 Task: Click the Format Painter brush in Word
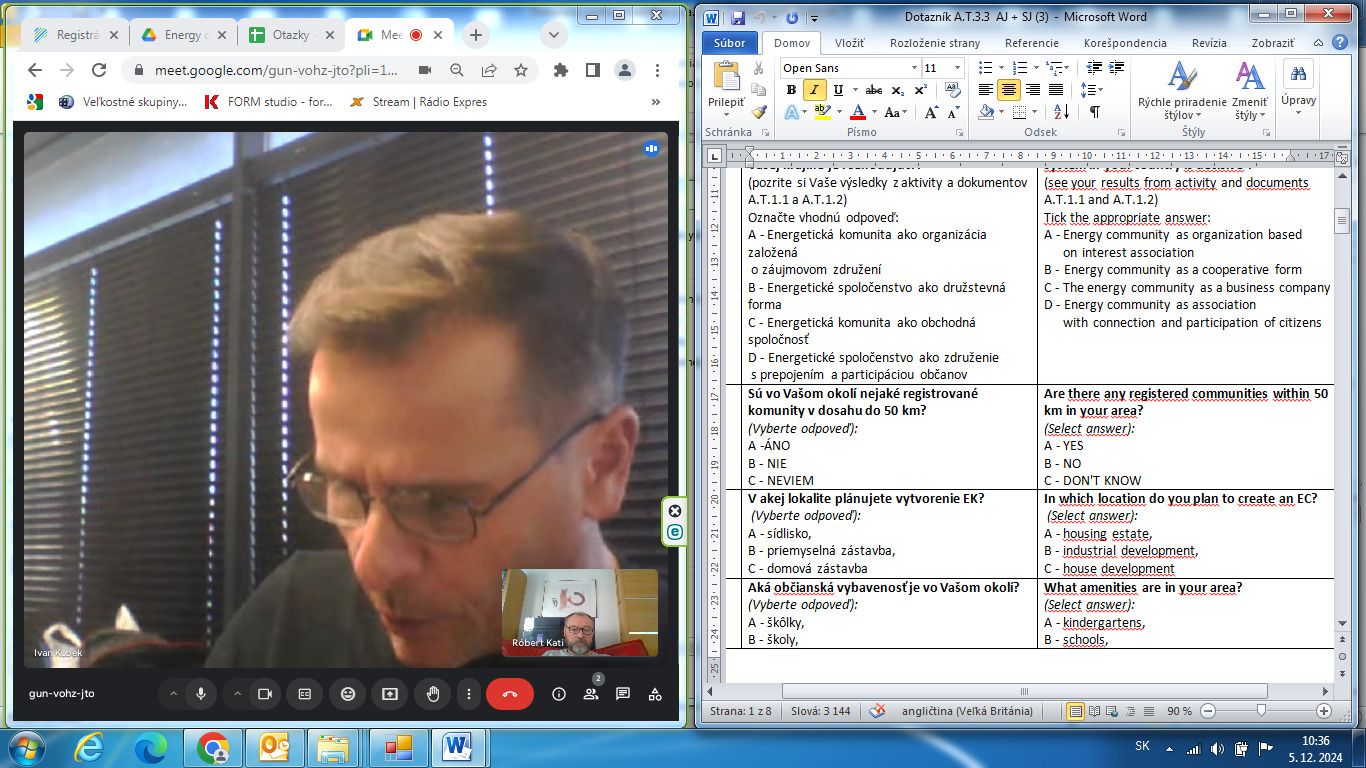759,112
